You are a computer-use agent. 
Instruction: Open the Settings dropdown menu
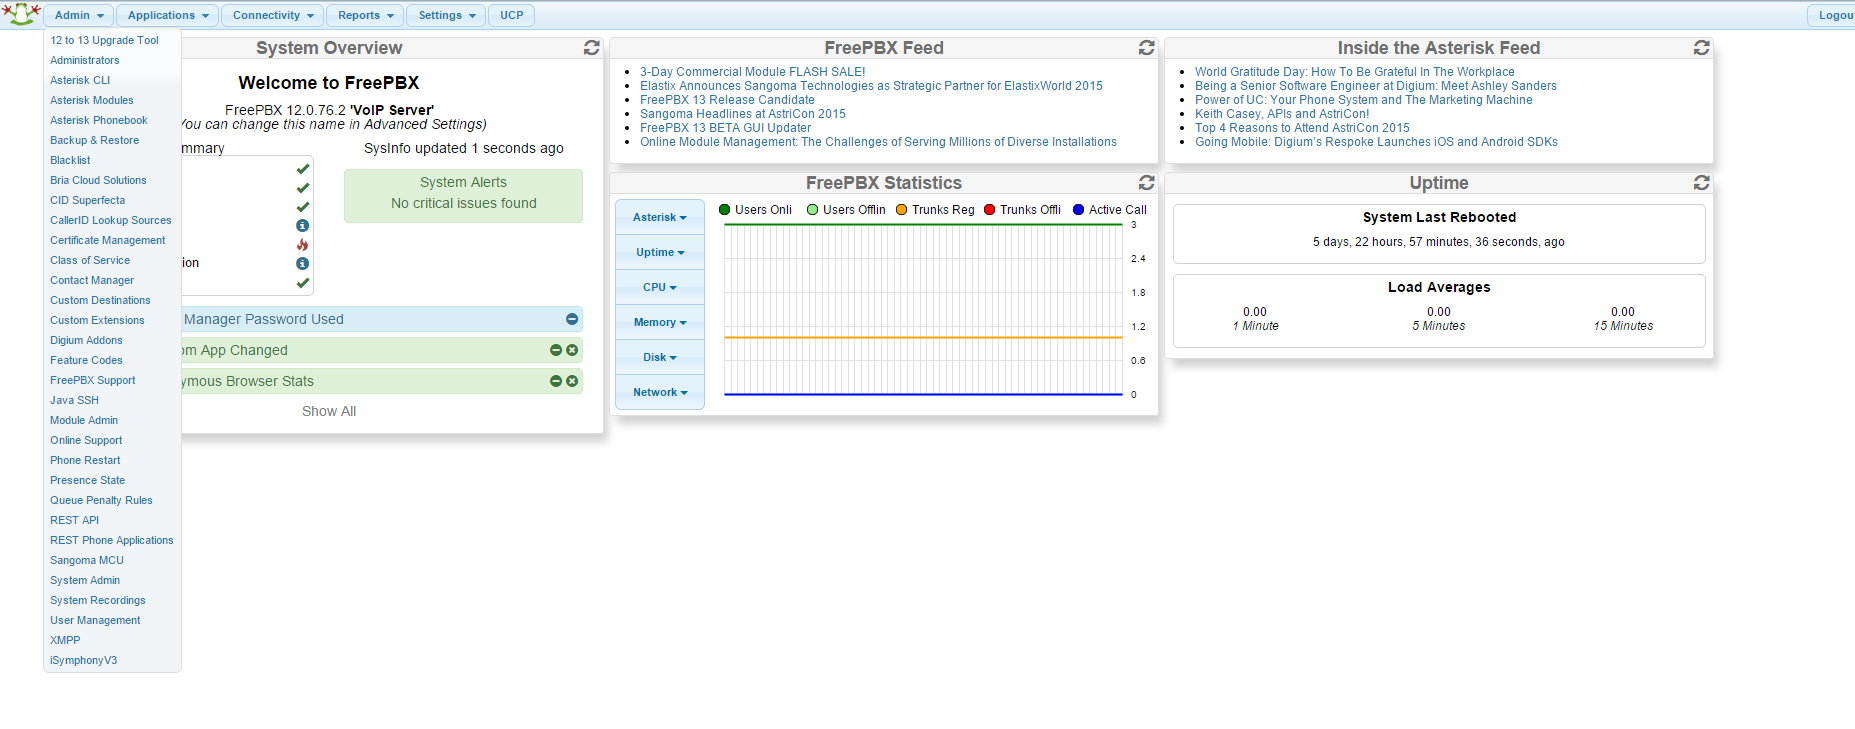[447, 15]
